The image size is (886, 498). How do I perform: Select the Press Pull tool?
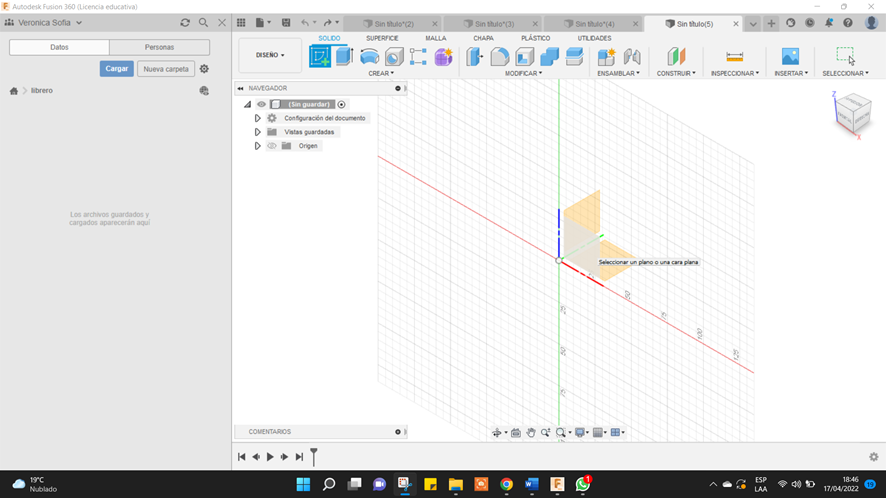pos(475,57)
